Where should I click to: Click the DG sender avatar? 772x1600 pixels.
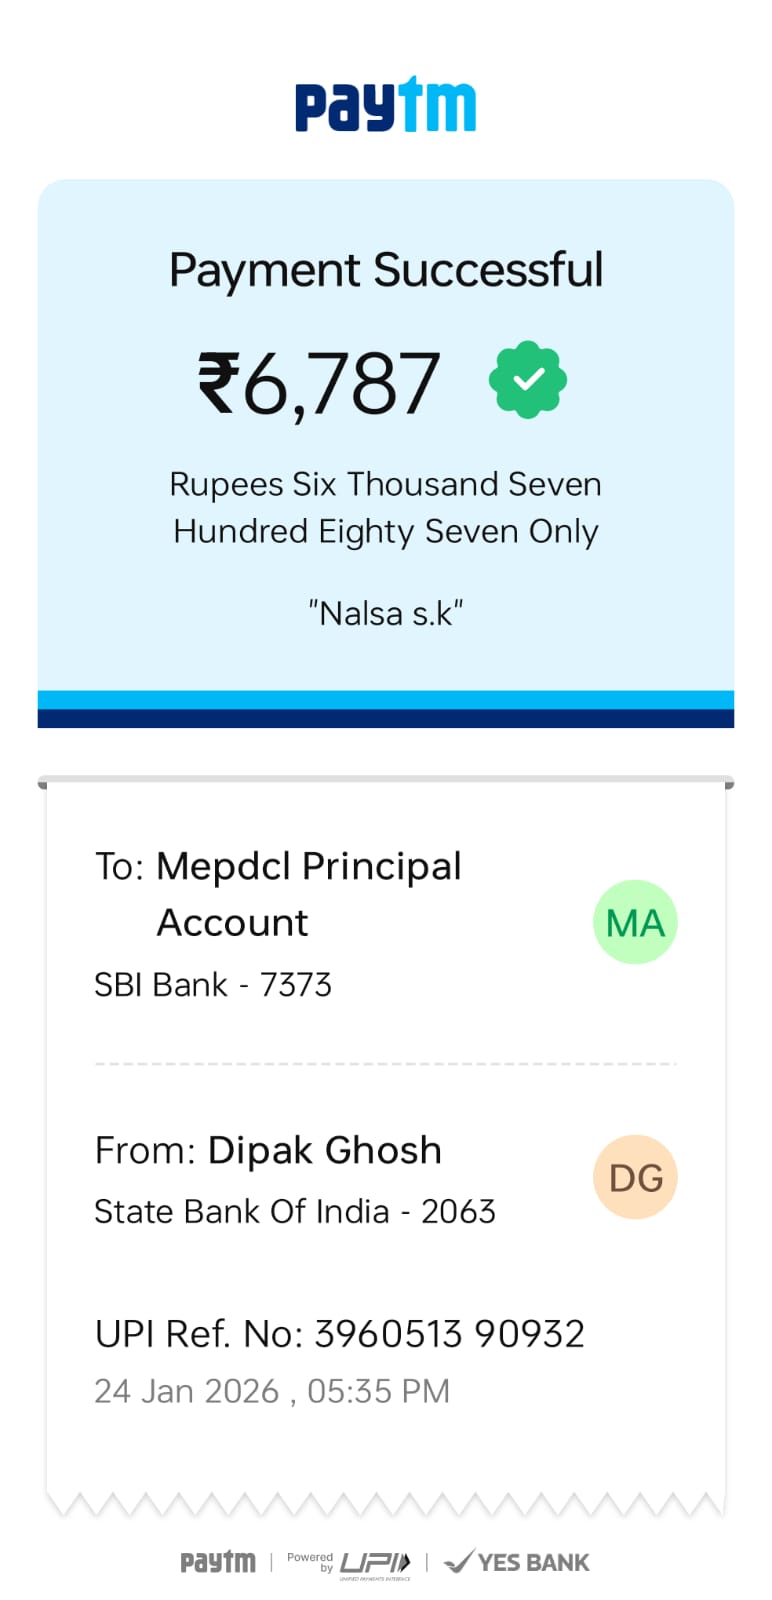coord(635,1177)
